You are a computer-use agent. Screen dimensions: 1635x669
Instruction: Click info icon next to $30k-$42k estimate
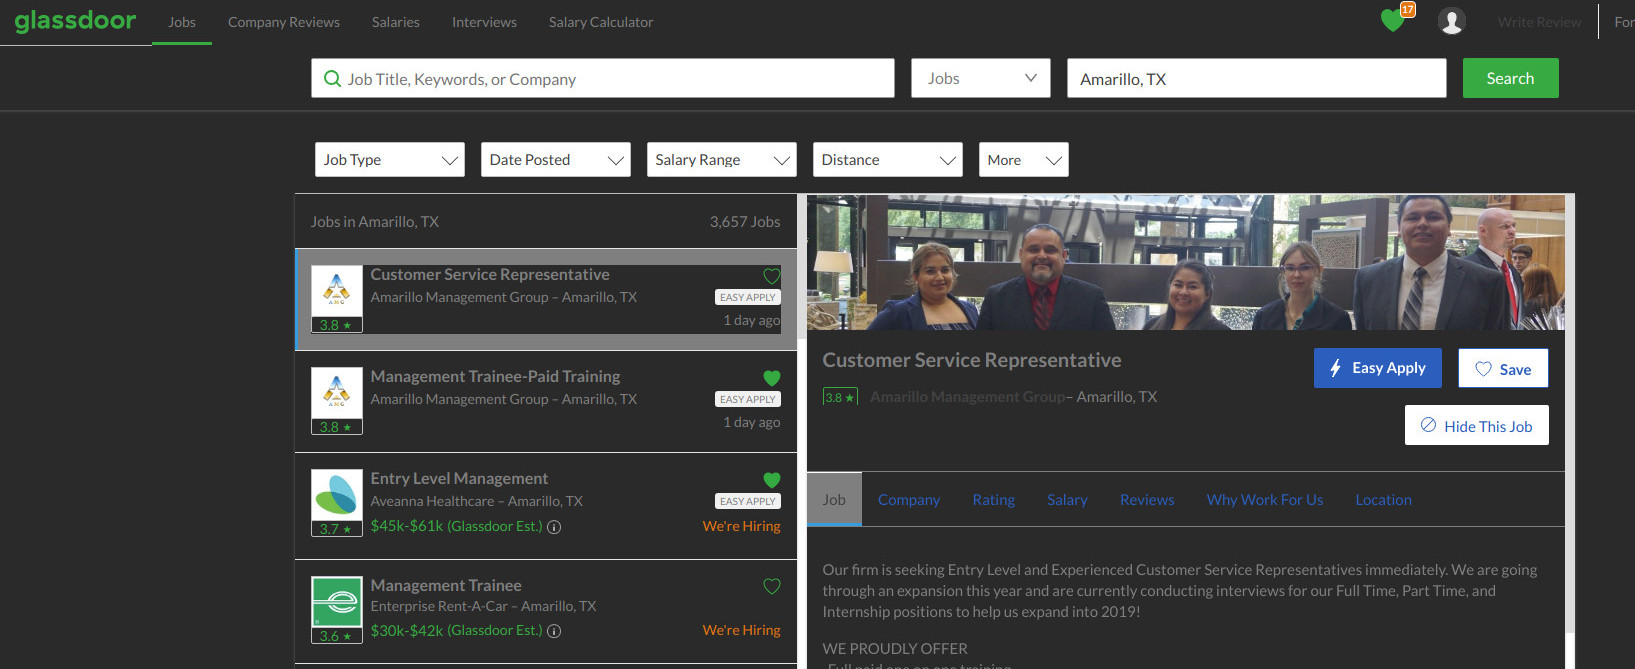554,631
